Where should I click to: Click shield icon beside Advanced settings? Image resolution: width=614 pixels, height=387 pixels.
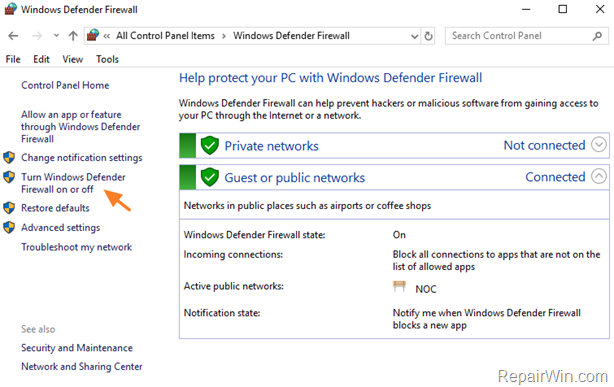pyautogui.click(x=9, y=227)
